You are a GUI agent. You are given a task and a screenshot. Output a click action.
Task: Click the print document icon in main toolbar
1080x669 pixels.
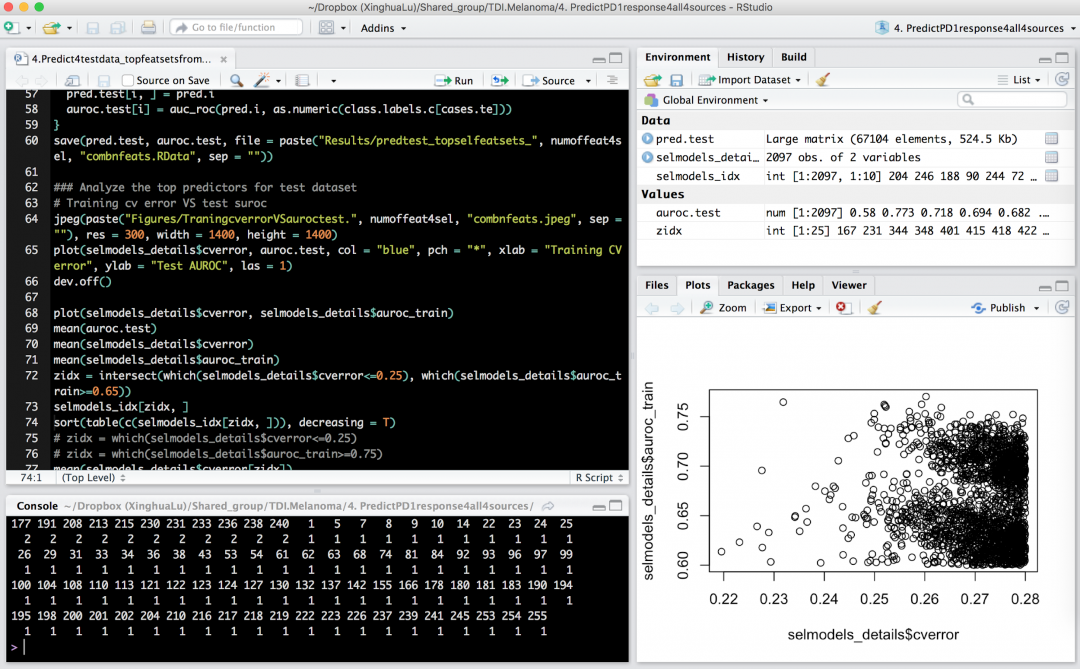[x=148, y=28]
